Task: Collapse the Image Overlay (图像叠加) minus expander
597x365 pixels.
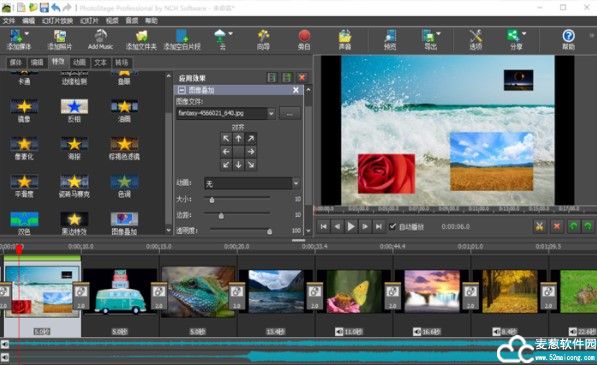Action: pos(182,90)
